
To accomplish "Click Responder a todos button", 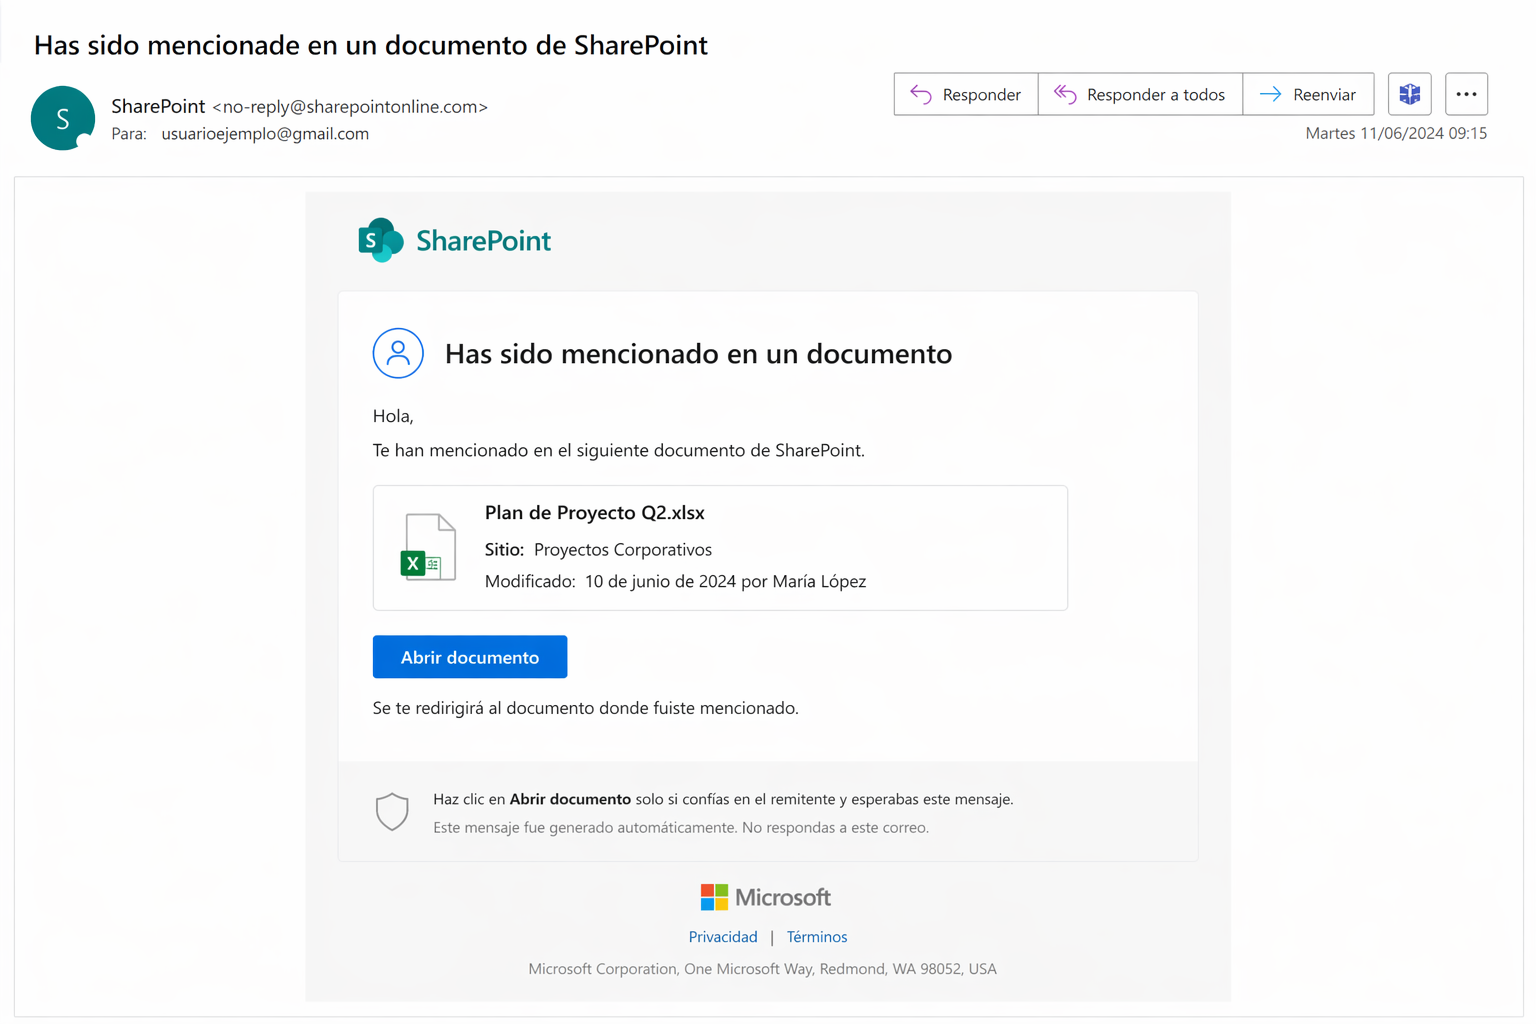I will [1140, 94].
